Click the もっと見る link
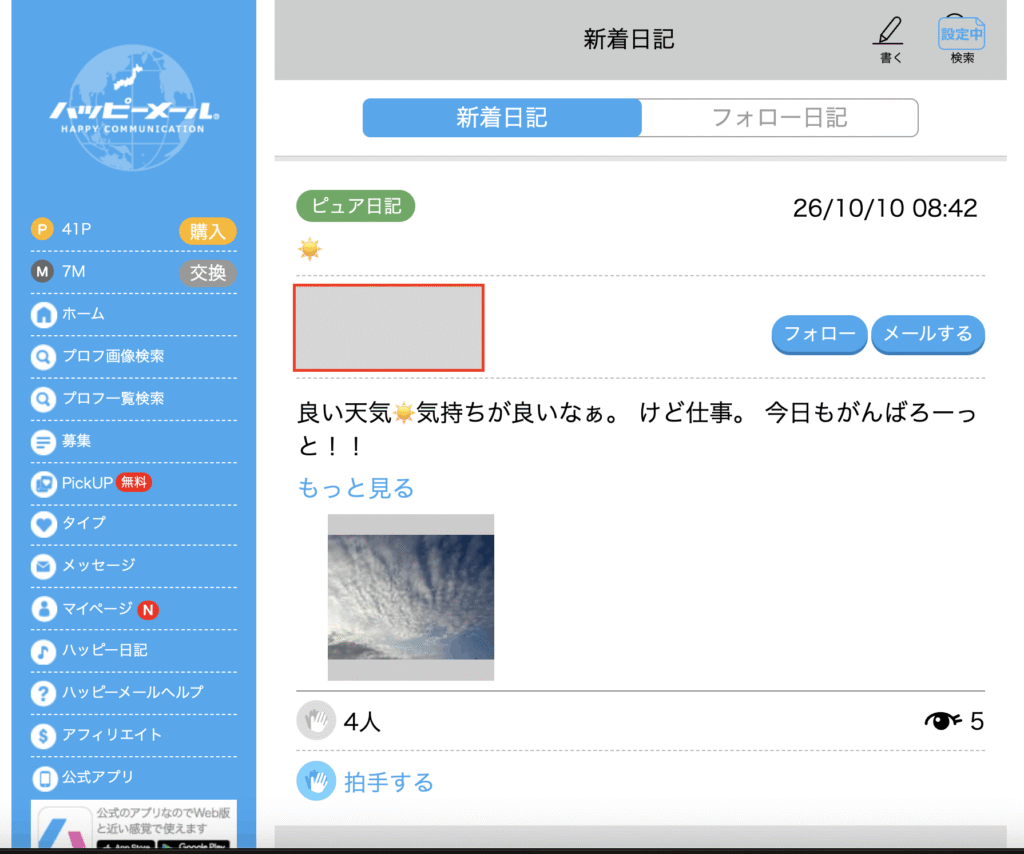 click(356, 488)
